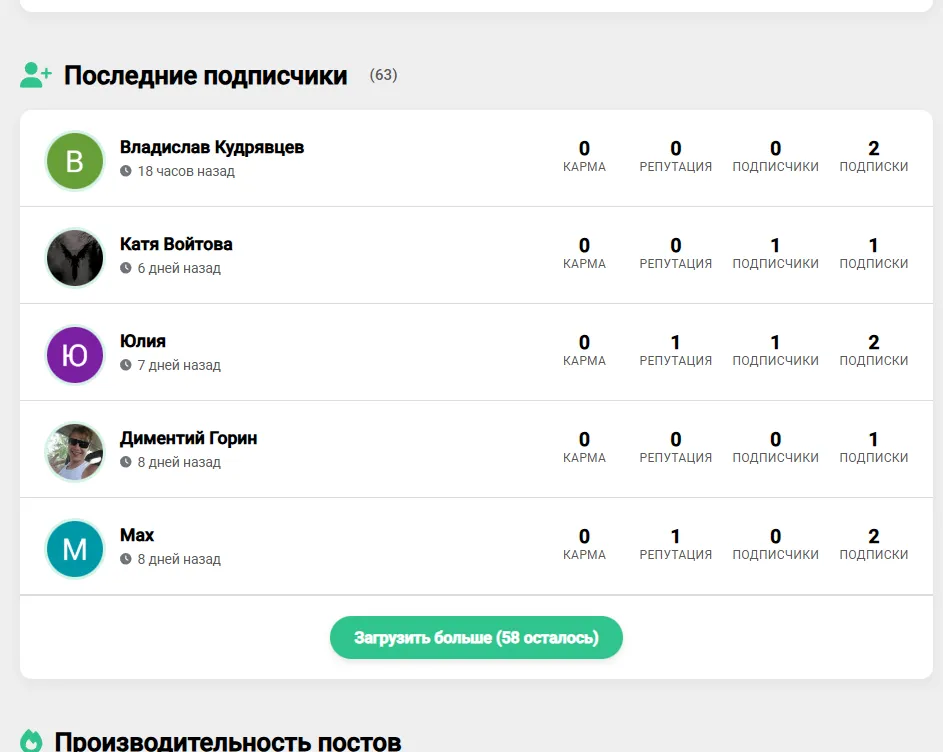Click the clock icon under Владислав Кудрявцев
This screenshot has height=752, width=943.
[x=126, y=171]
